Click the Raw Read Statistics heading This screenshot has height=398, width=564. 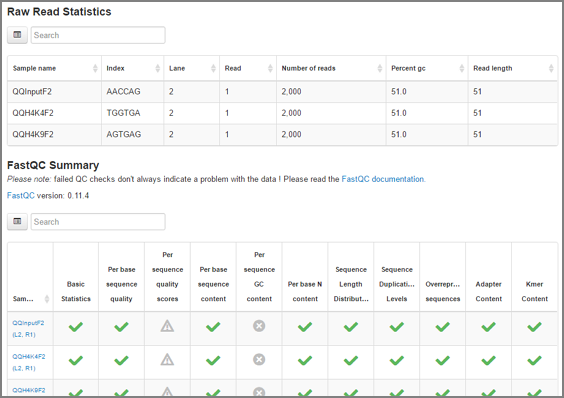[59, 12]
